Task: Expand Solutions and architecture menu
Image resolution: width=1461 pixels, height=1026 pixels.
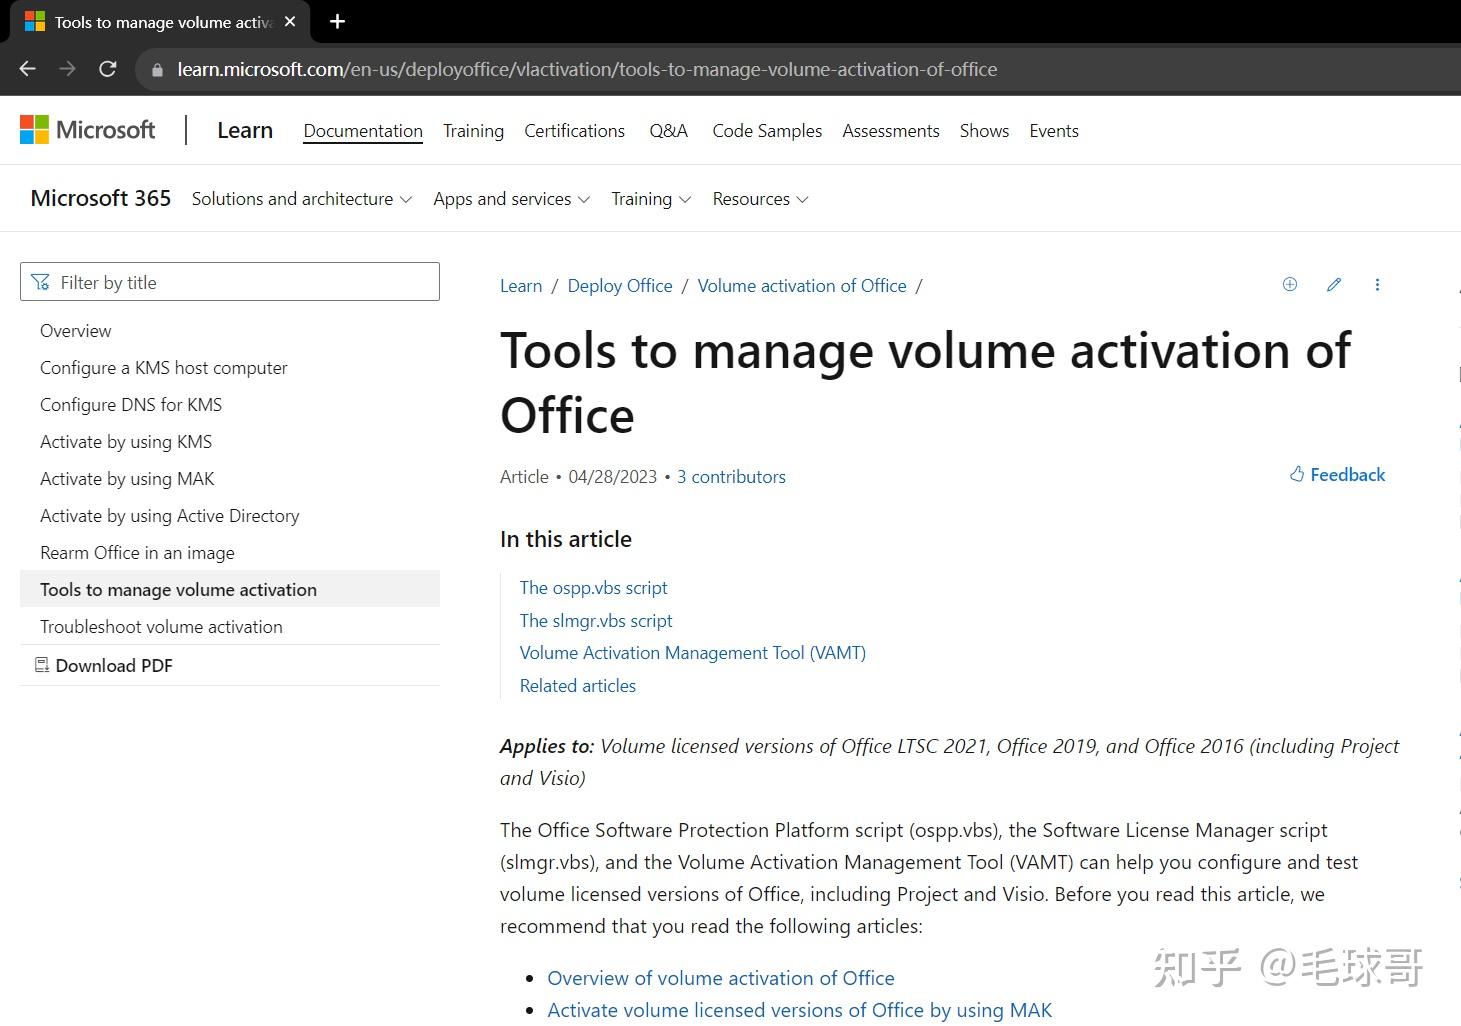Action: click(302, 199)
